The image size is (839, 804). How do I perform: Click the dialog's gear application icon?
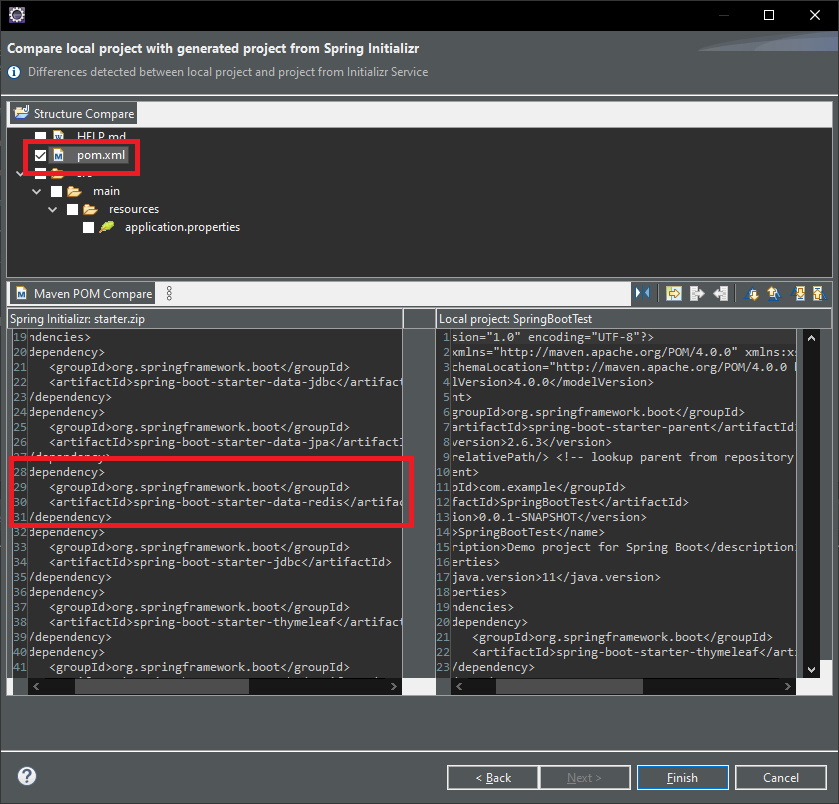(17, 14)
